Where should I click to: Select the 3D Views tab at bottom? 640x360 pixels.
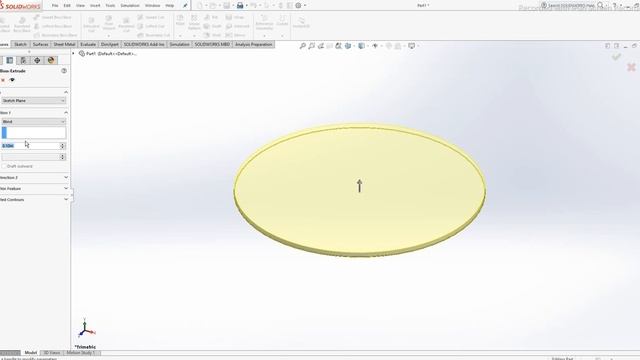[52, 353]
